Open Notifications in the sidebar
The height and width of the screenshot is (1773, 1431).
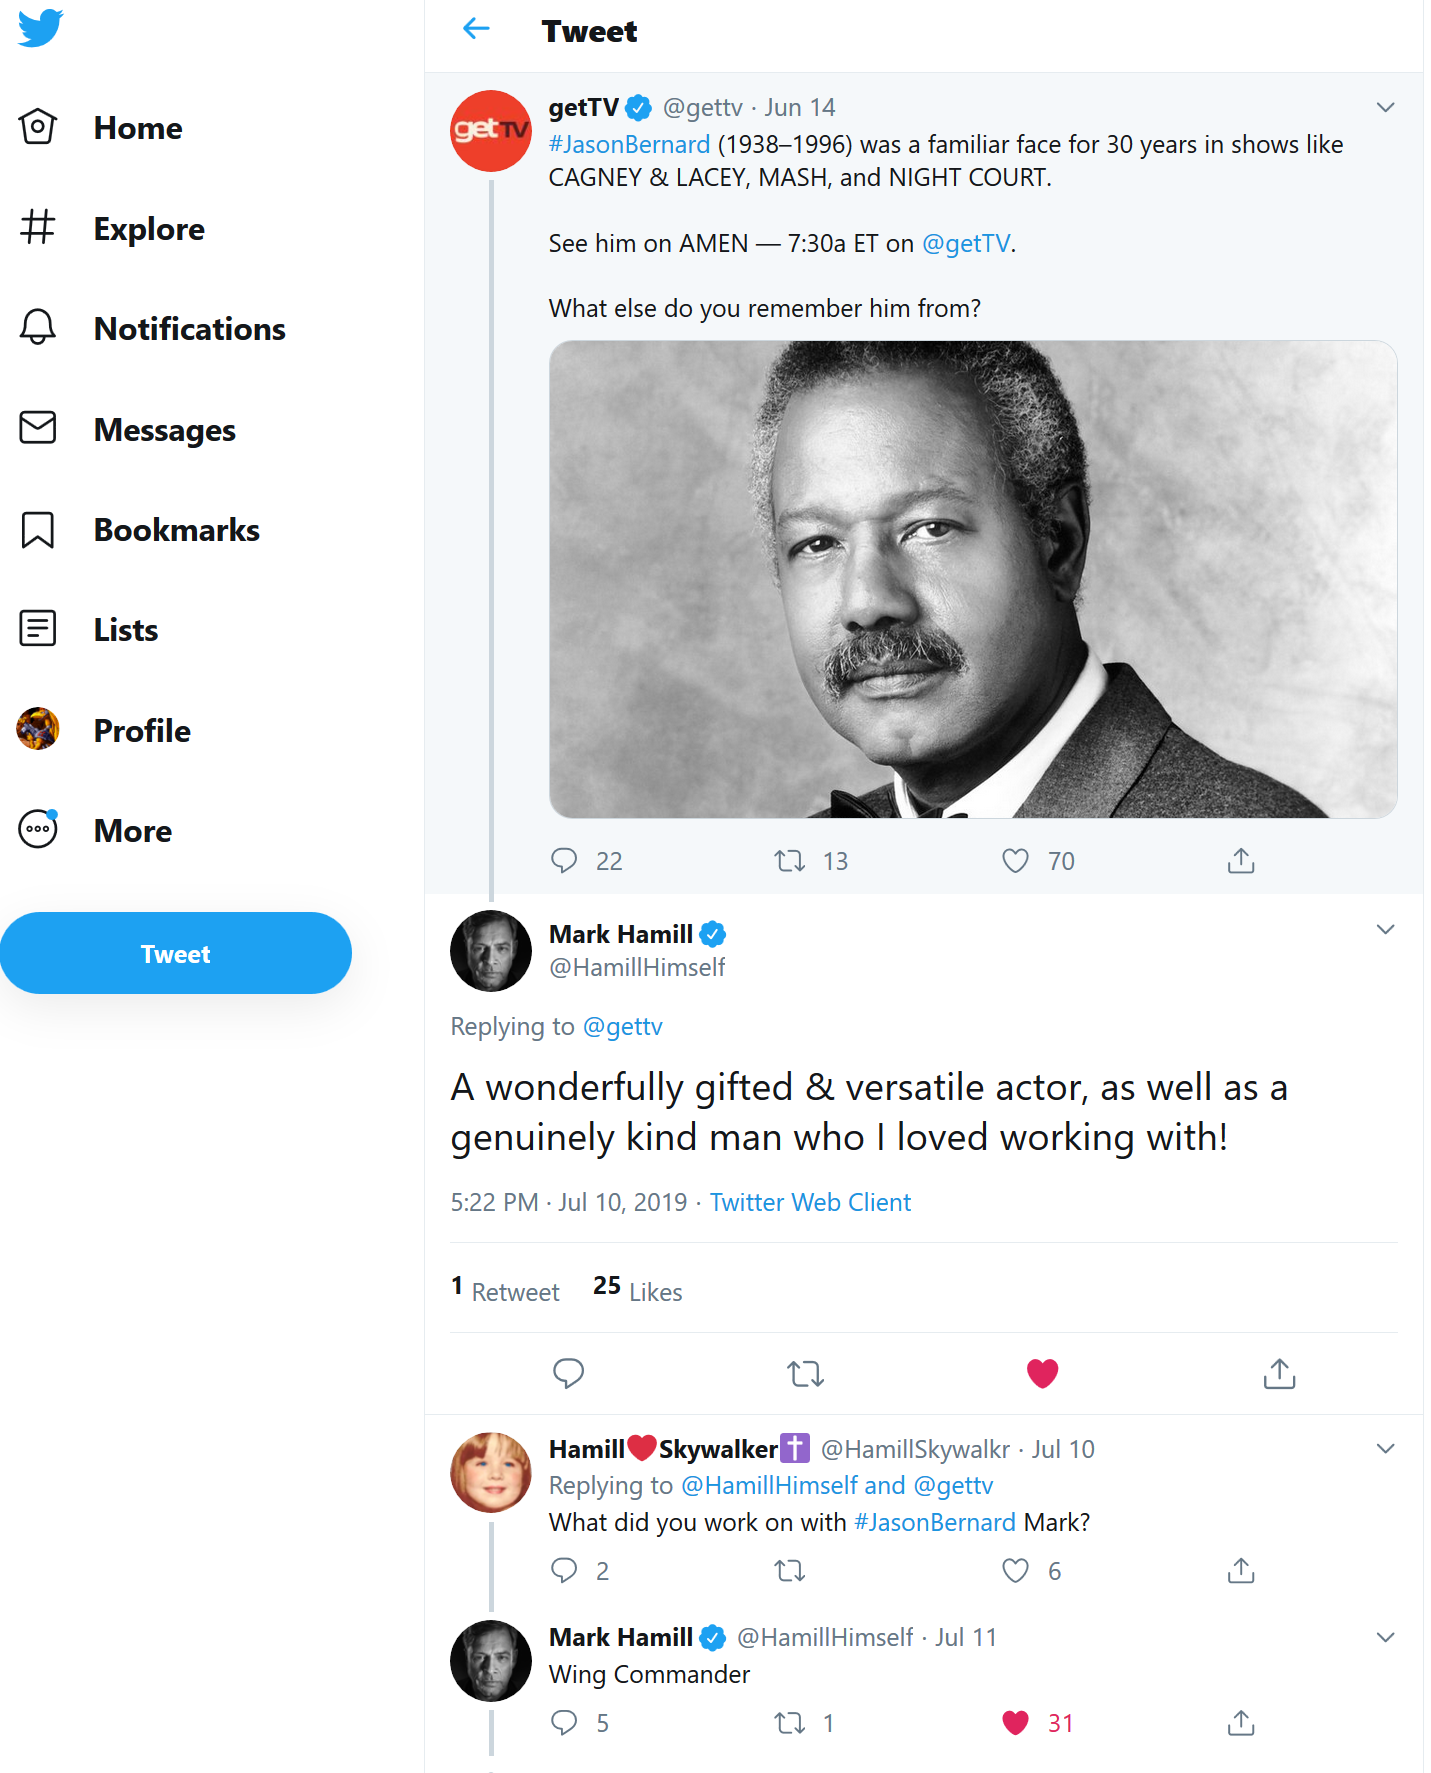pos(189,329)
